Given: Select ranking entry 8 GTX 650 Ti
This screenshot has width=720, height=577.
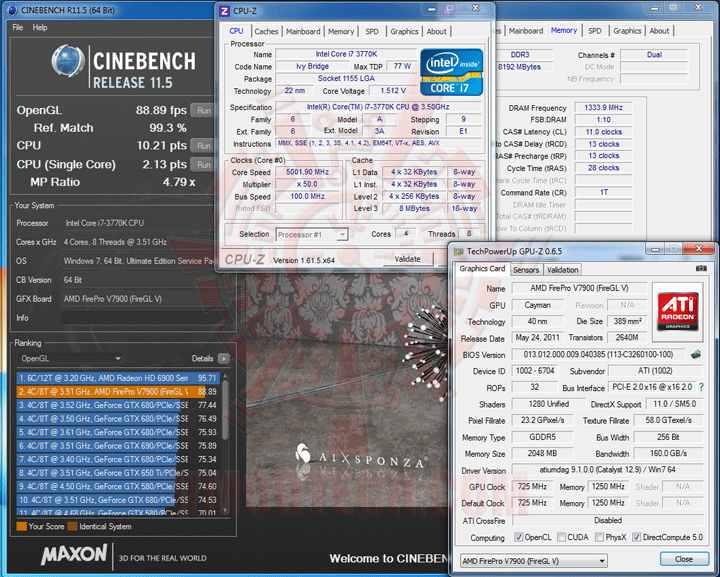Looking at the screenshot, I should 118,473.
